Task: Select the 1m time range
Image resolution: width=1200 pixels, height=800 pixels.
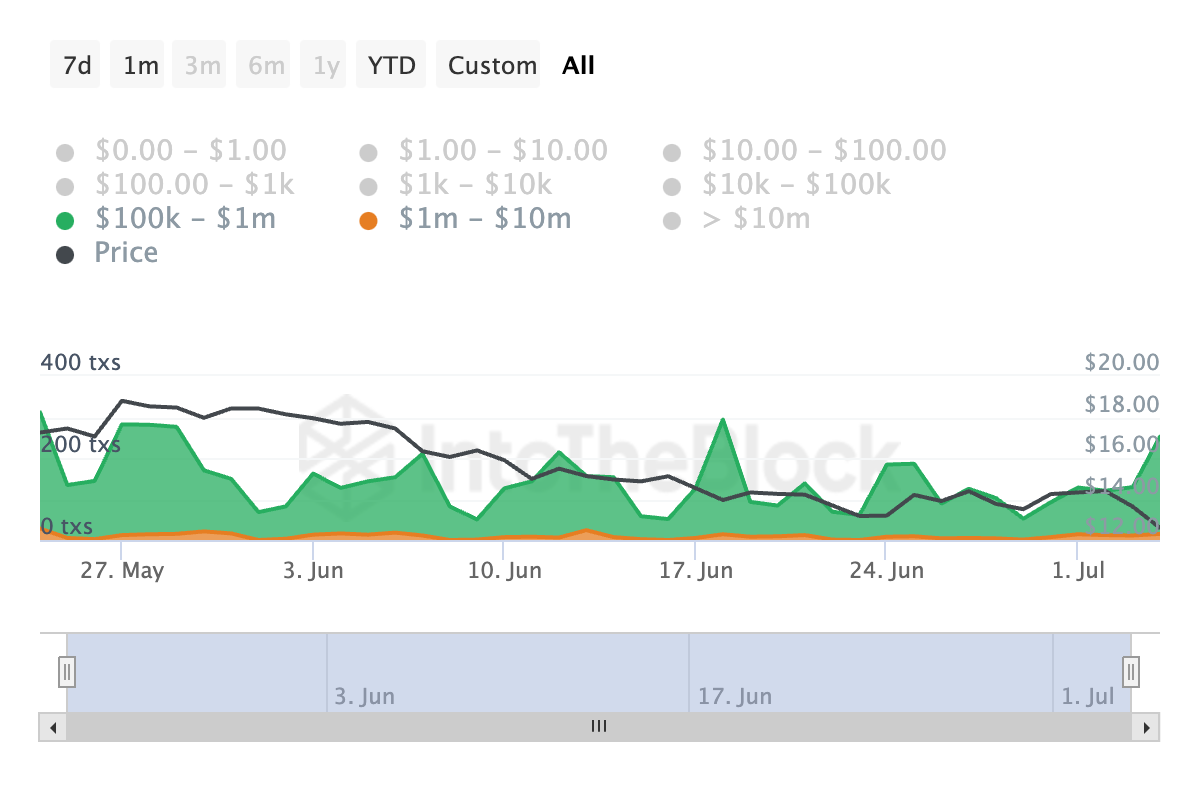Action: click(140, 66)
